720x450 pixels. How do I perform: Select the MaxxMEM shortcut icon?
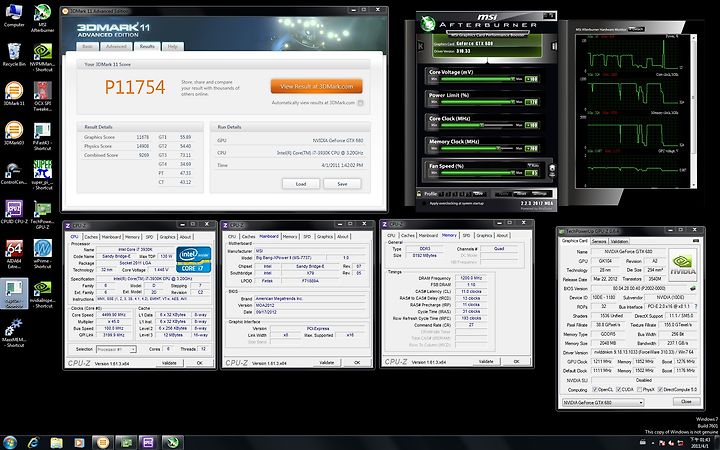14,332
